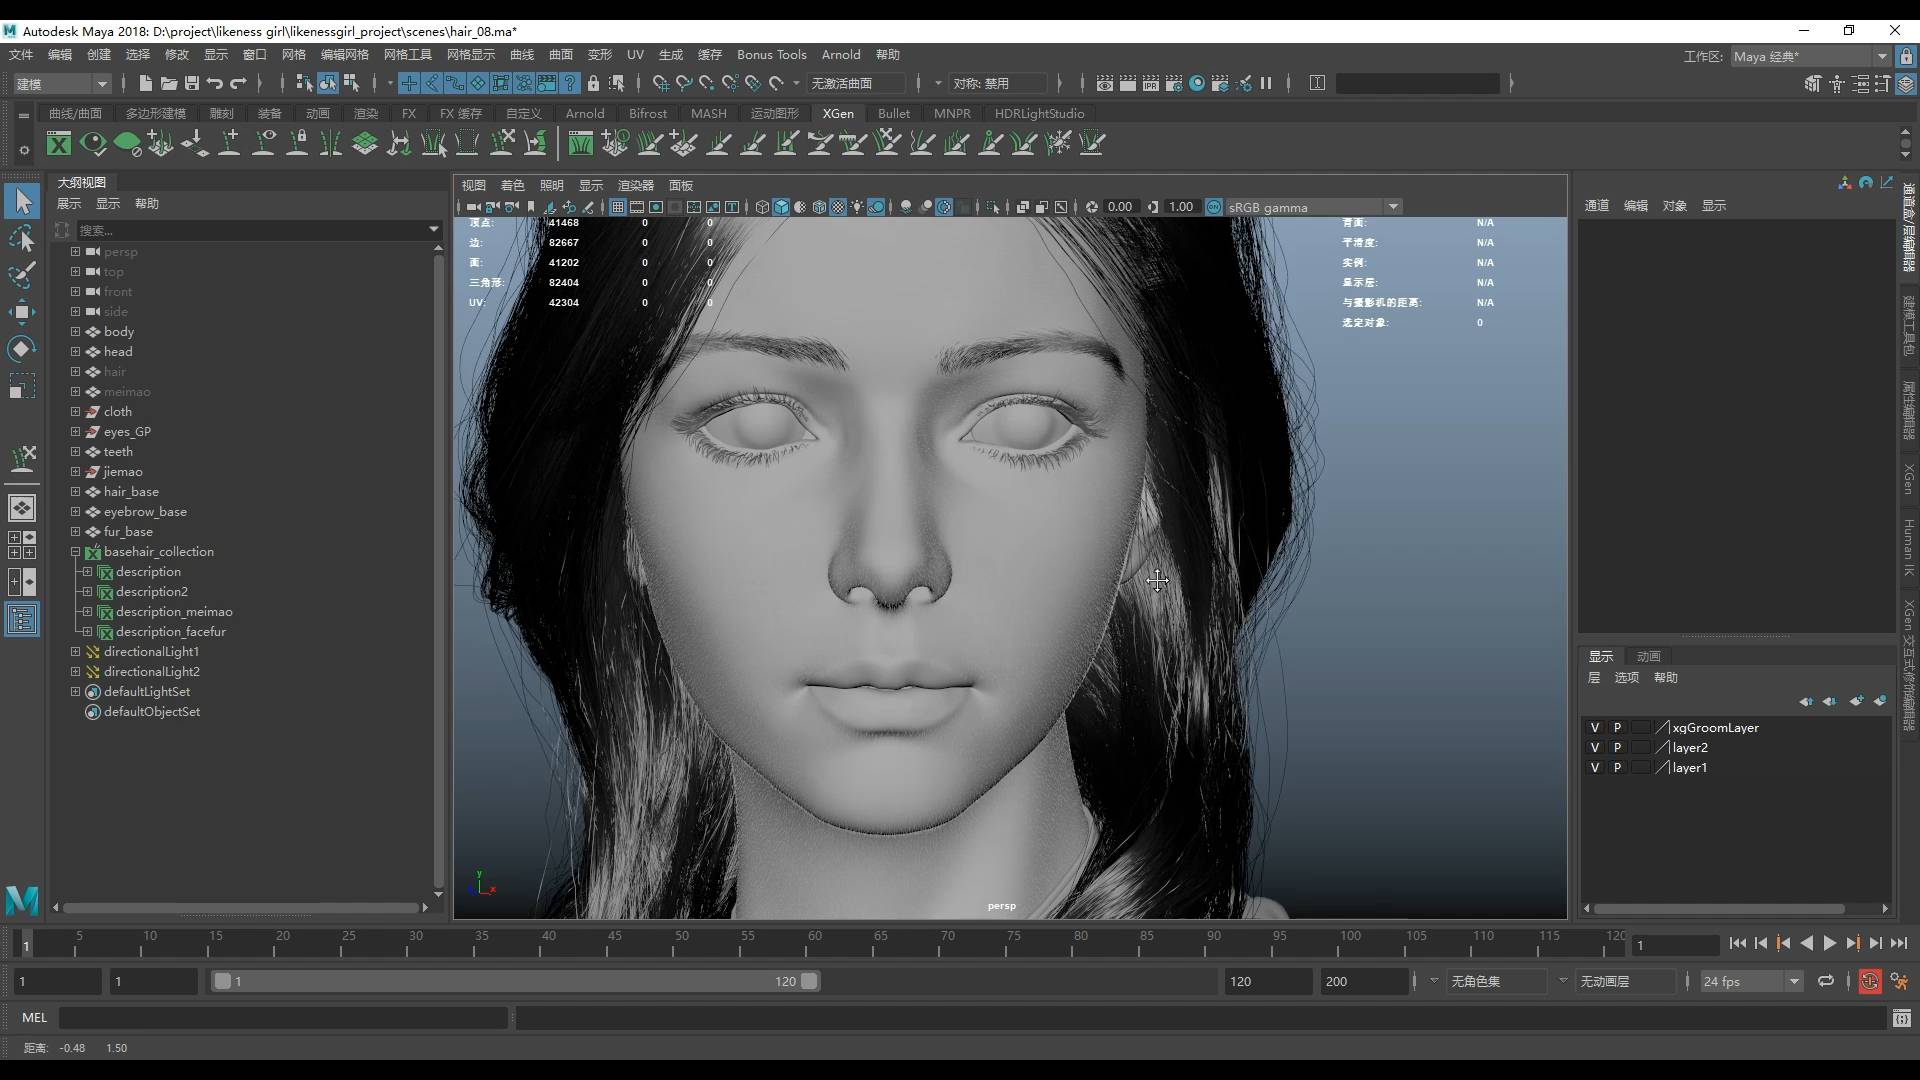Image resolution: width=1920 pixels, height=1080 pixels.
Task: Expand the body node in Outliner
Action: (x=75, y=331)
